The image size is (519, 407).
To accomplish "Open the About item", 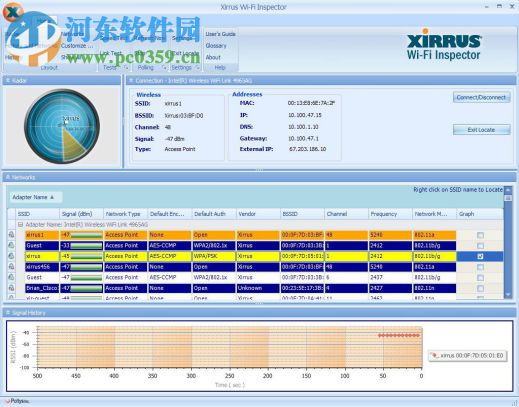I will pyautogui.click(x=213, y=57).
